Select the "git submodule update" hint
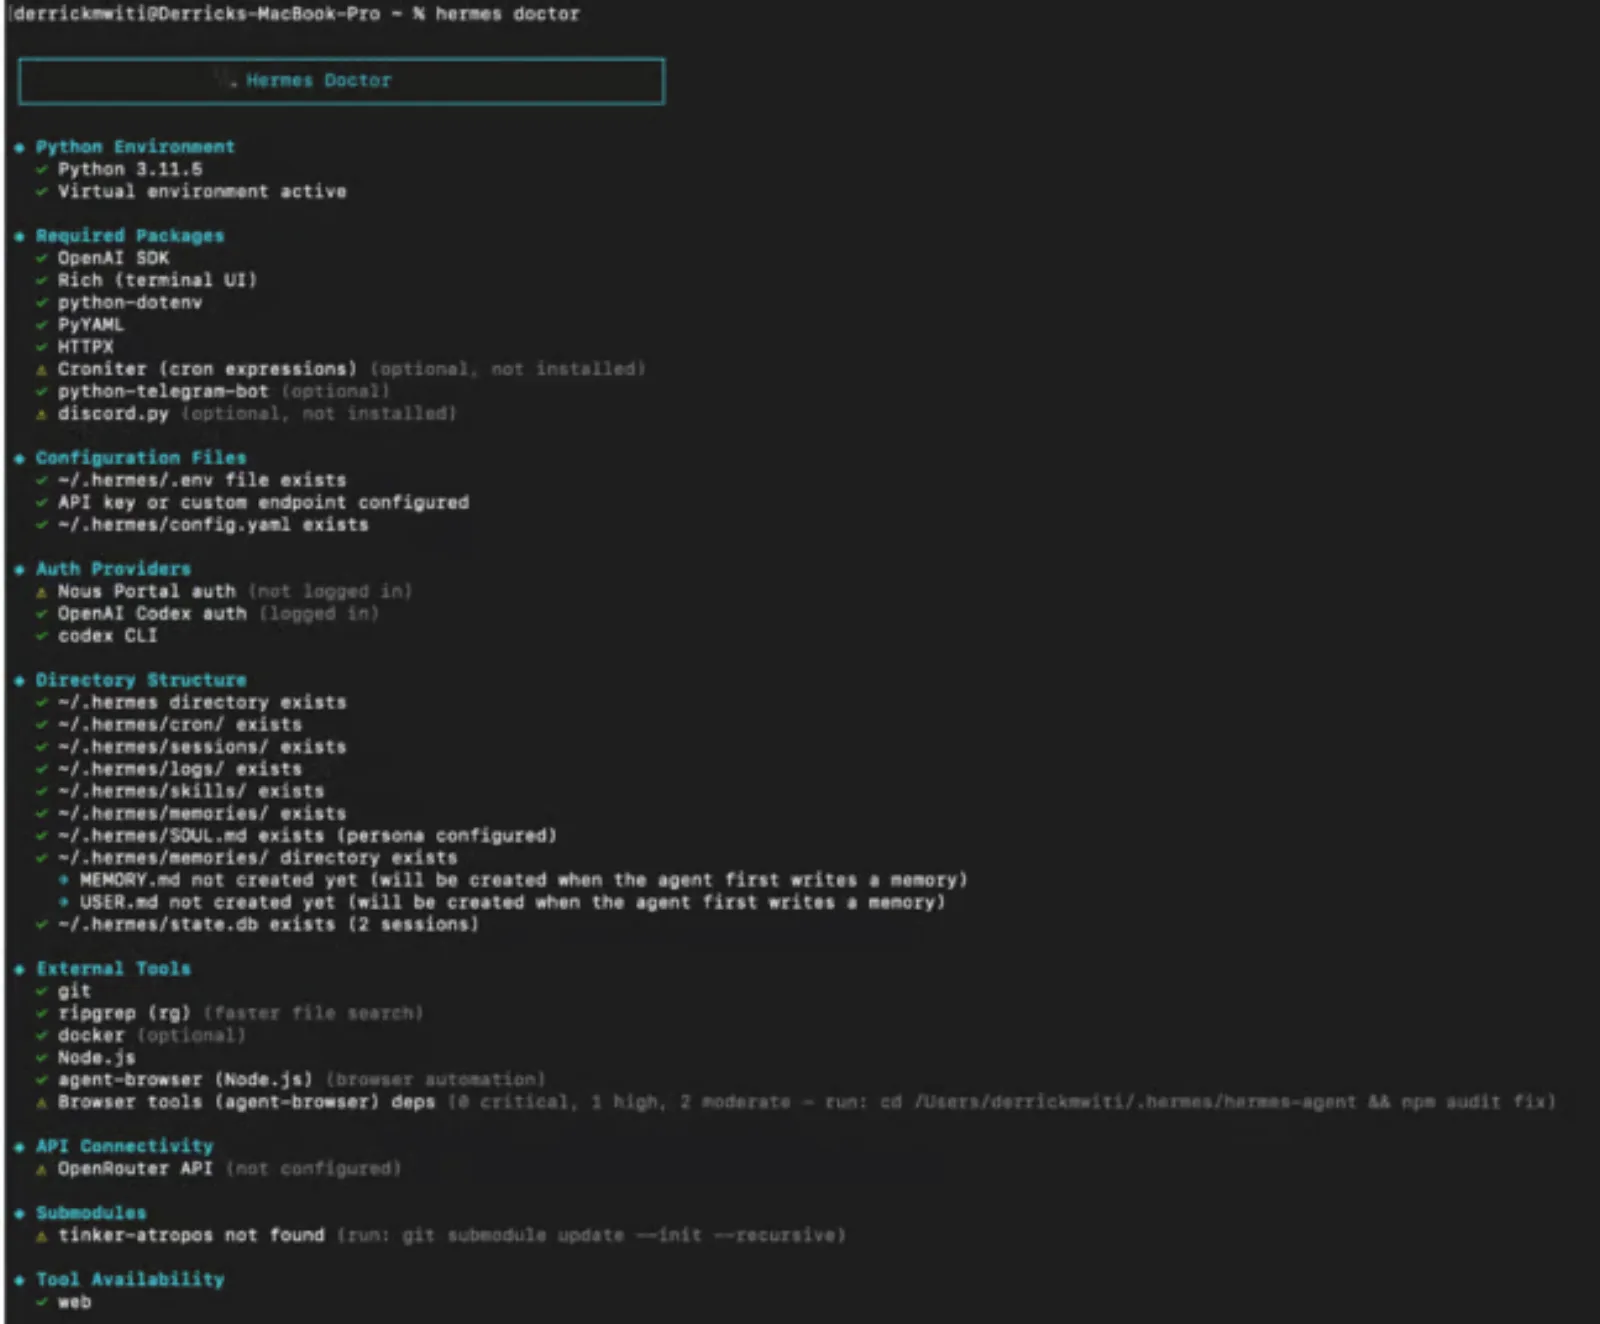Viewport: 1600px width, 1324px height. (513, 1236)
